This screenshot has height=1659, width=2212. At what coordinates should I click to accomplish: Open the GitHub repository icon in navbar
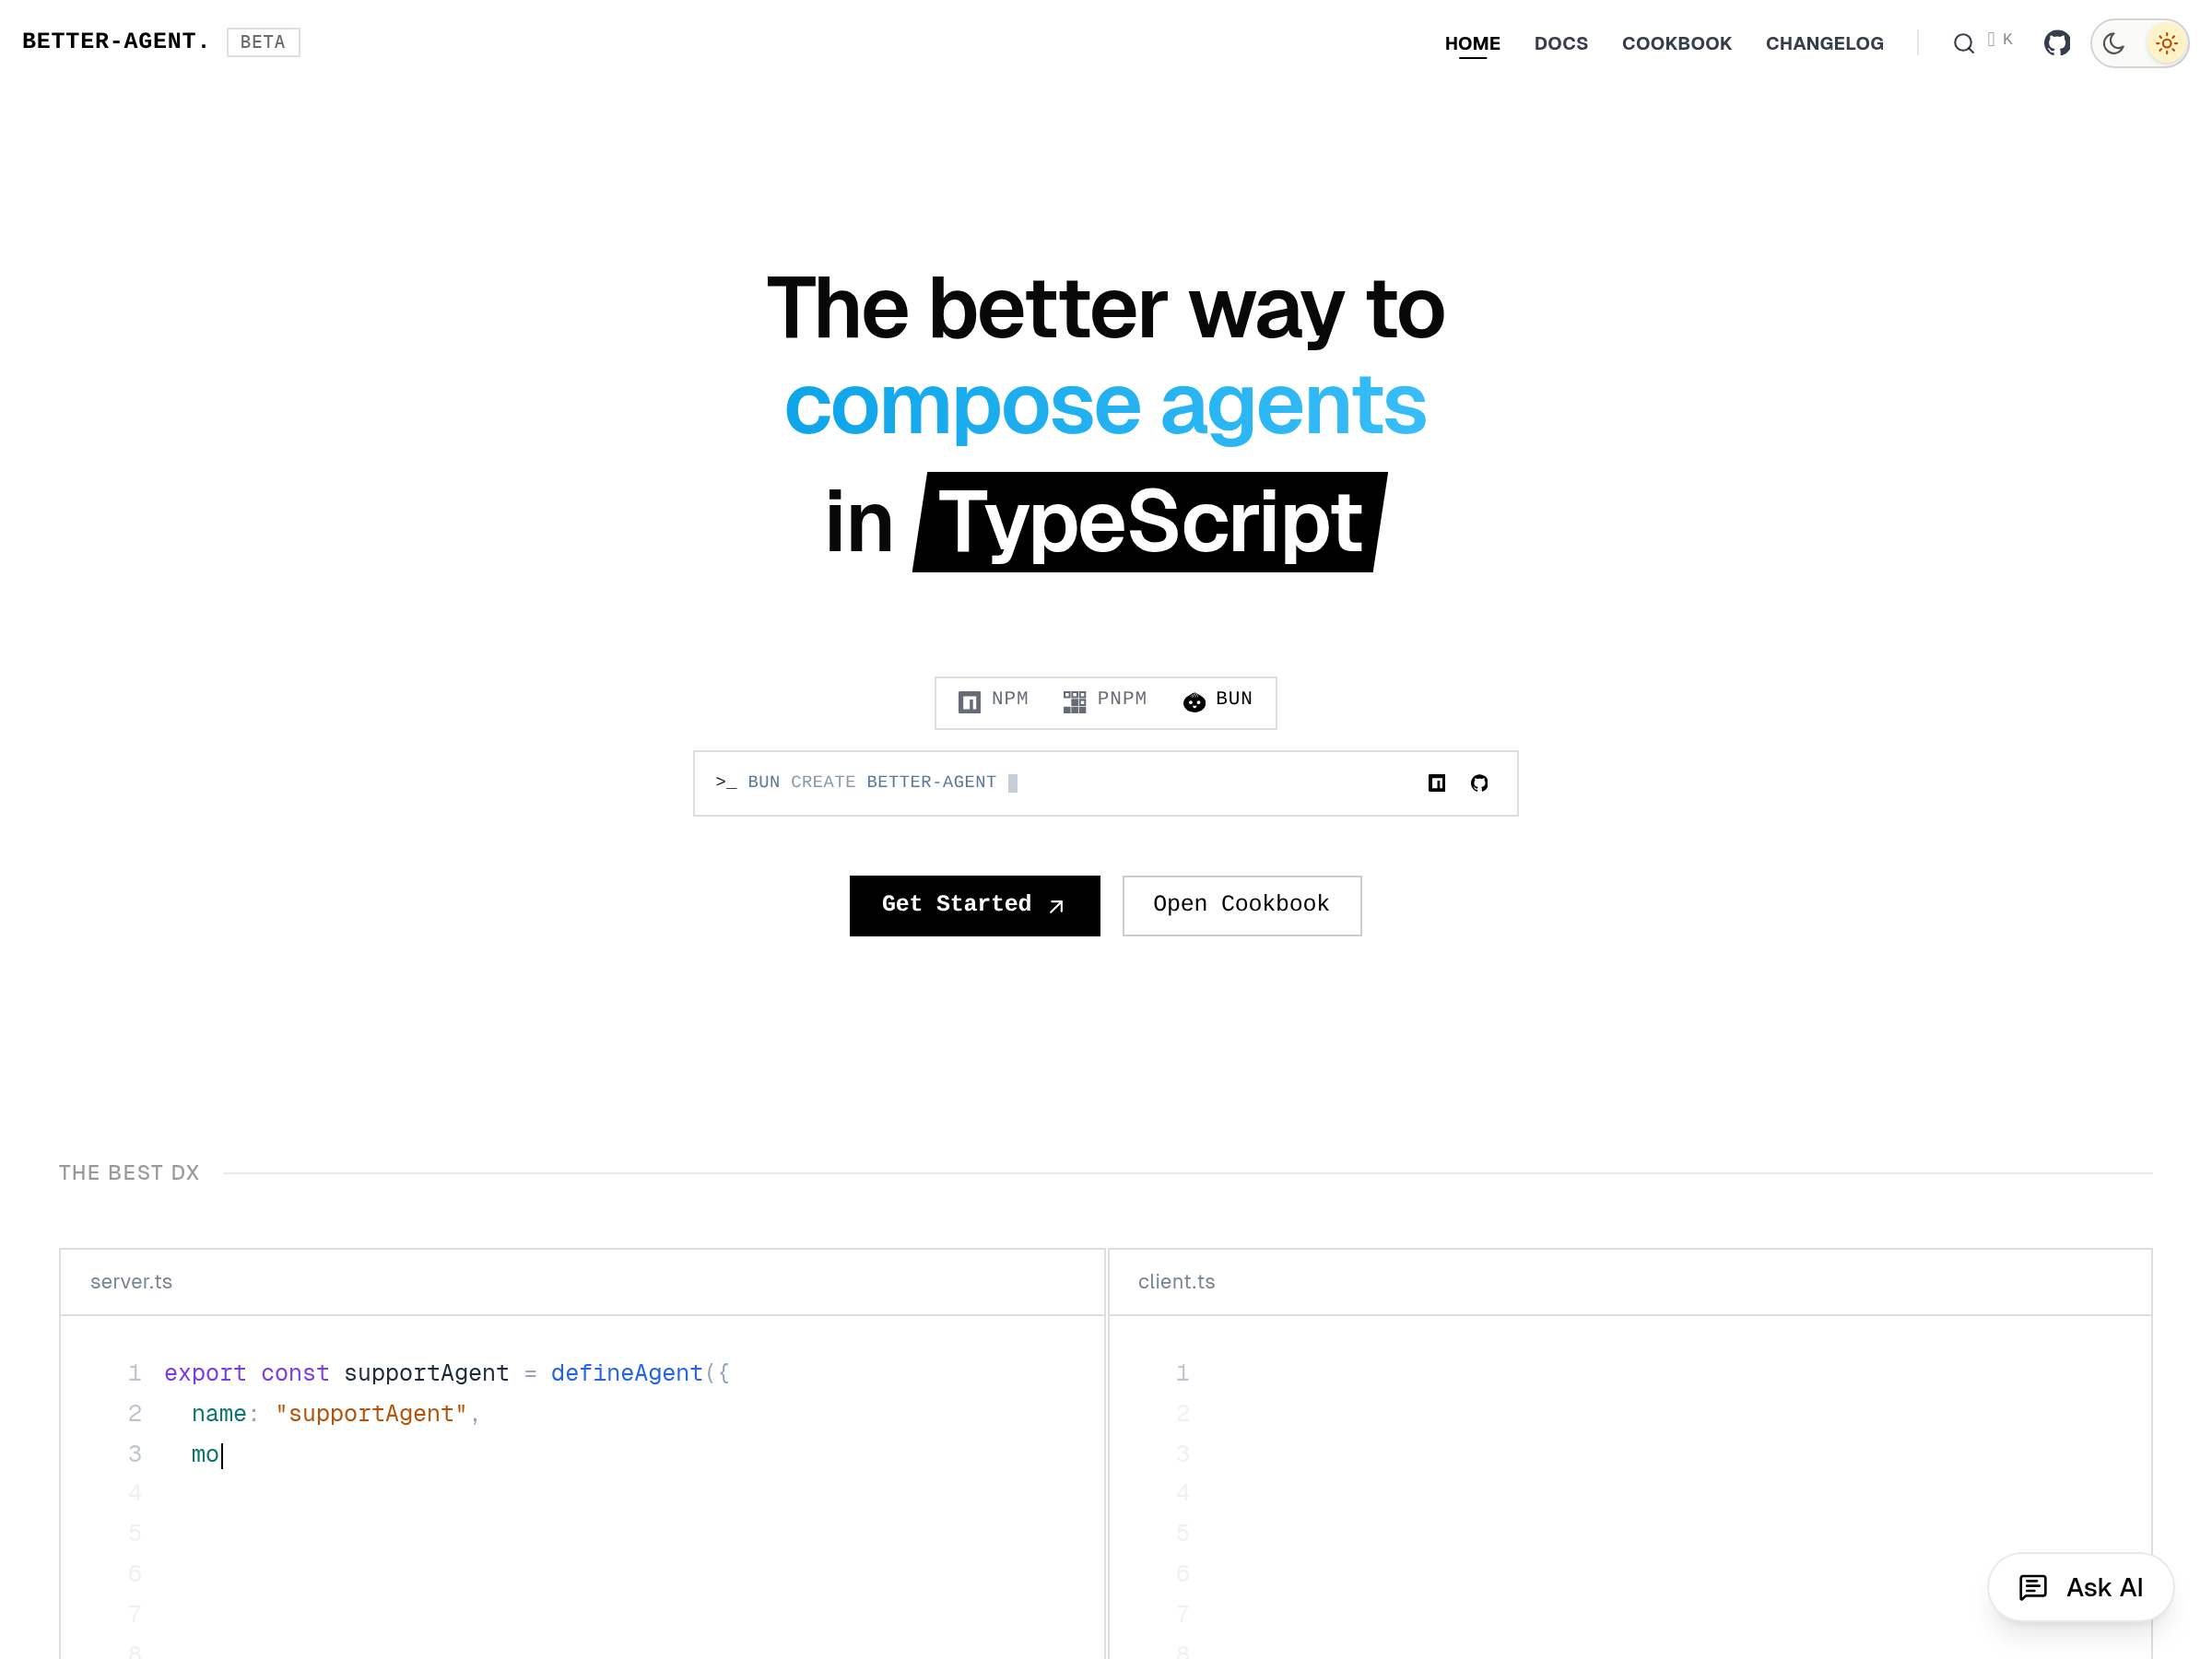2056,43
